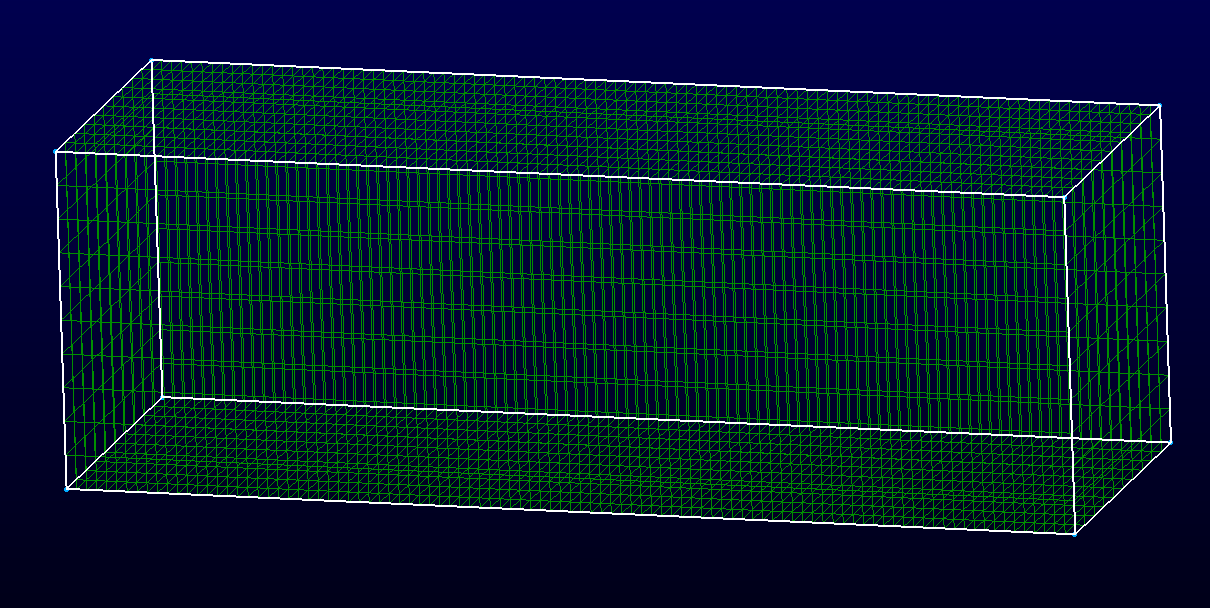This screenshot has width=1210, height=608.
Task: Select the rightmost vertical white edge of the box
Action: [1166, 273]
